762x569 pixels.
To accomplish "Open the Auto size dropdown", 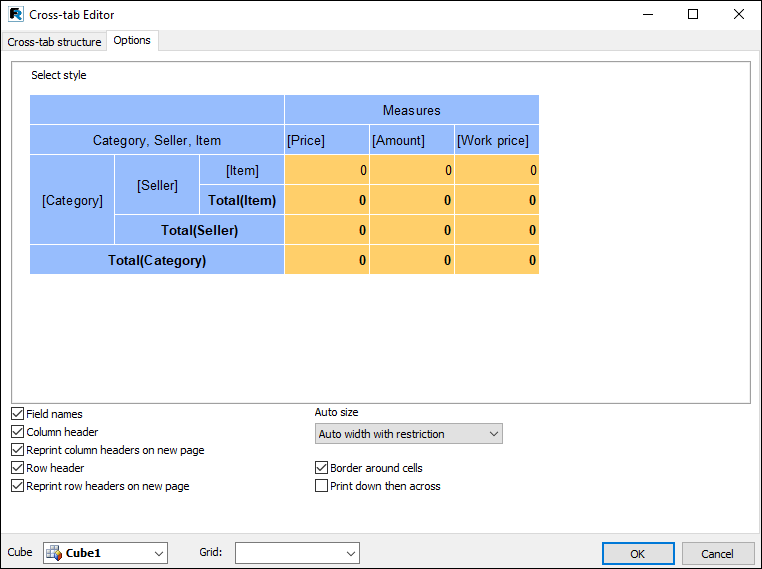I will pyautogui.click(x=408, y=434).
